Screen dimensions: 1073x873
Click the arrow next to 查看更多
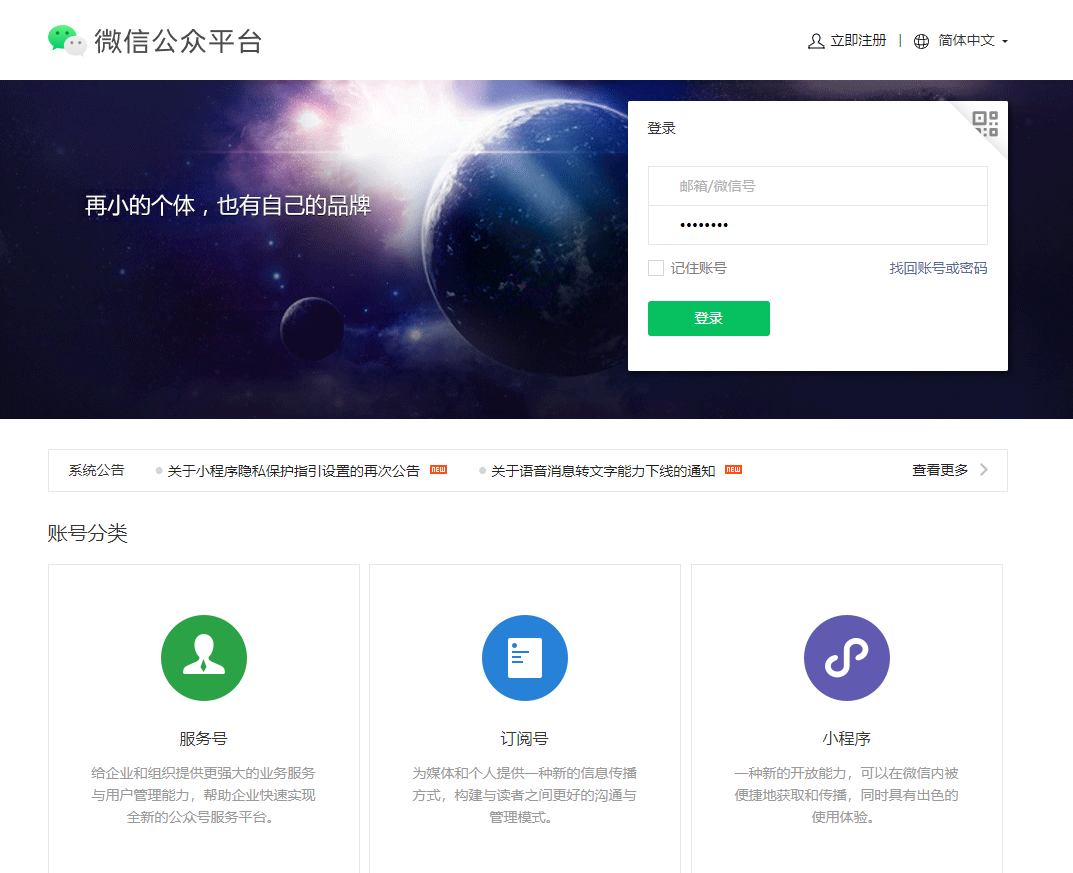click(984, 470)
